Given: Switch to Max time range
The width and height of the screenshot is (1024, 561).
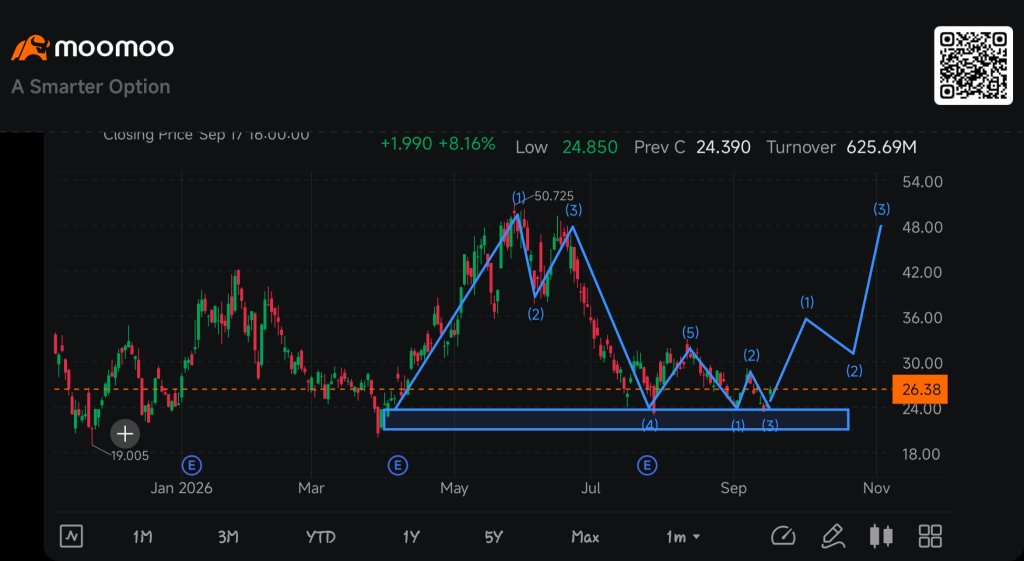Looking at the screenshot, I should tap(585, 537).
